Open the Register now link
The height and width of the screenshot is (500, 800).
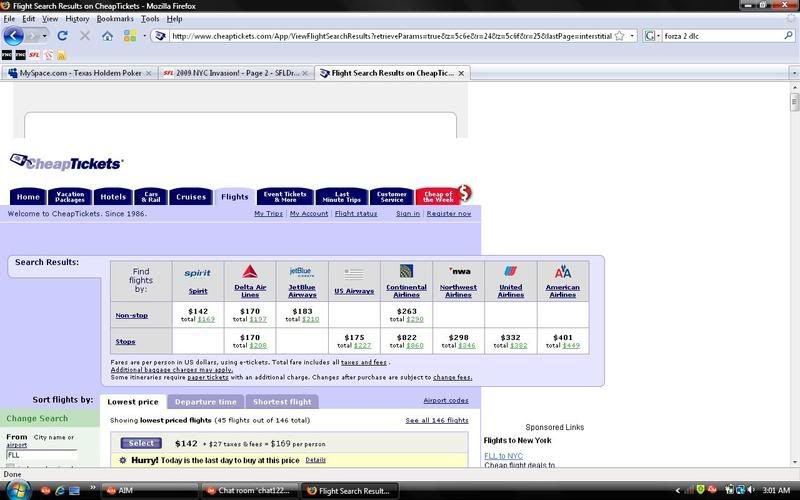[448, 214]
